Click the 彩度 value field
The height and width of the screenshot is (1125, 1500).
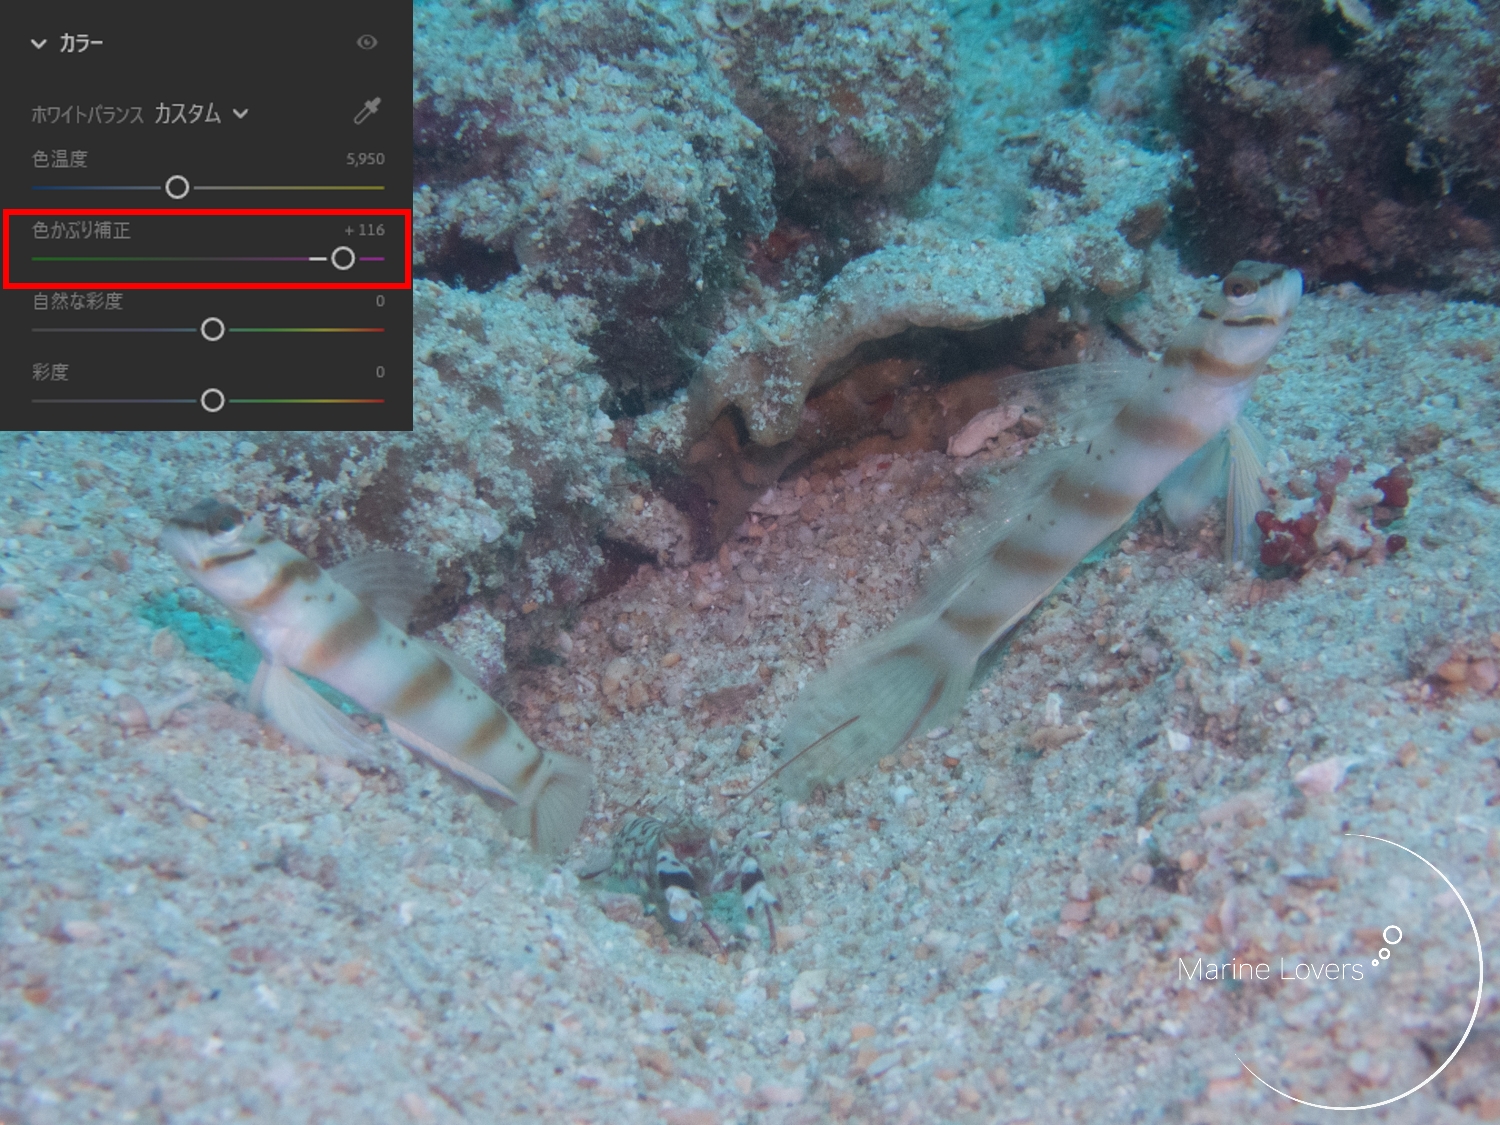380,371
